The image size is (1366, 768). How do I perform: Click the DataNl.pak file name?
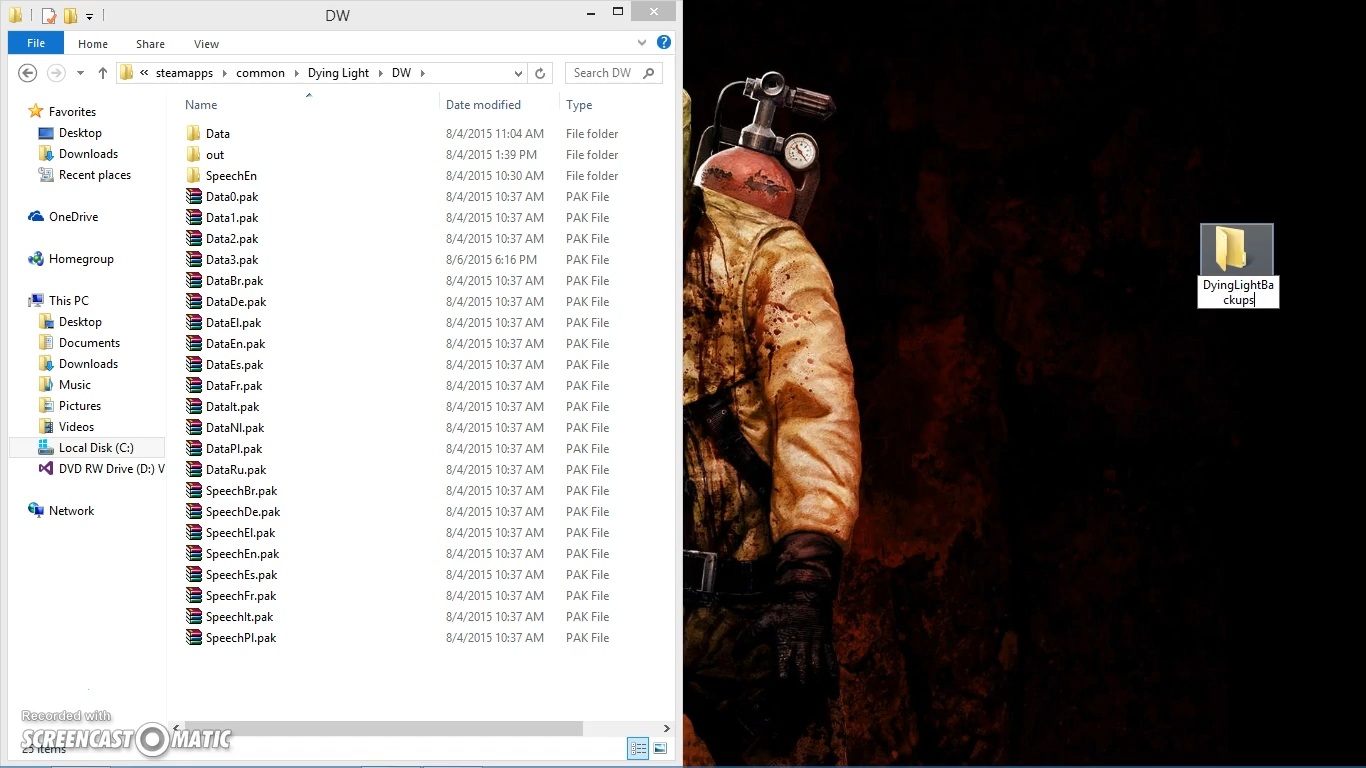235,428
